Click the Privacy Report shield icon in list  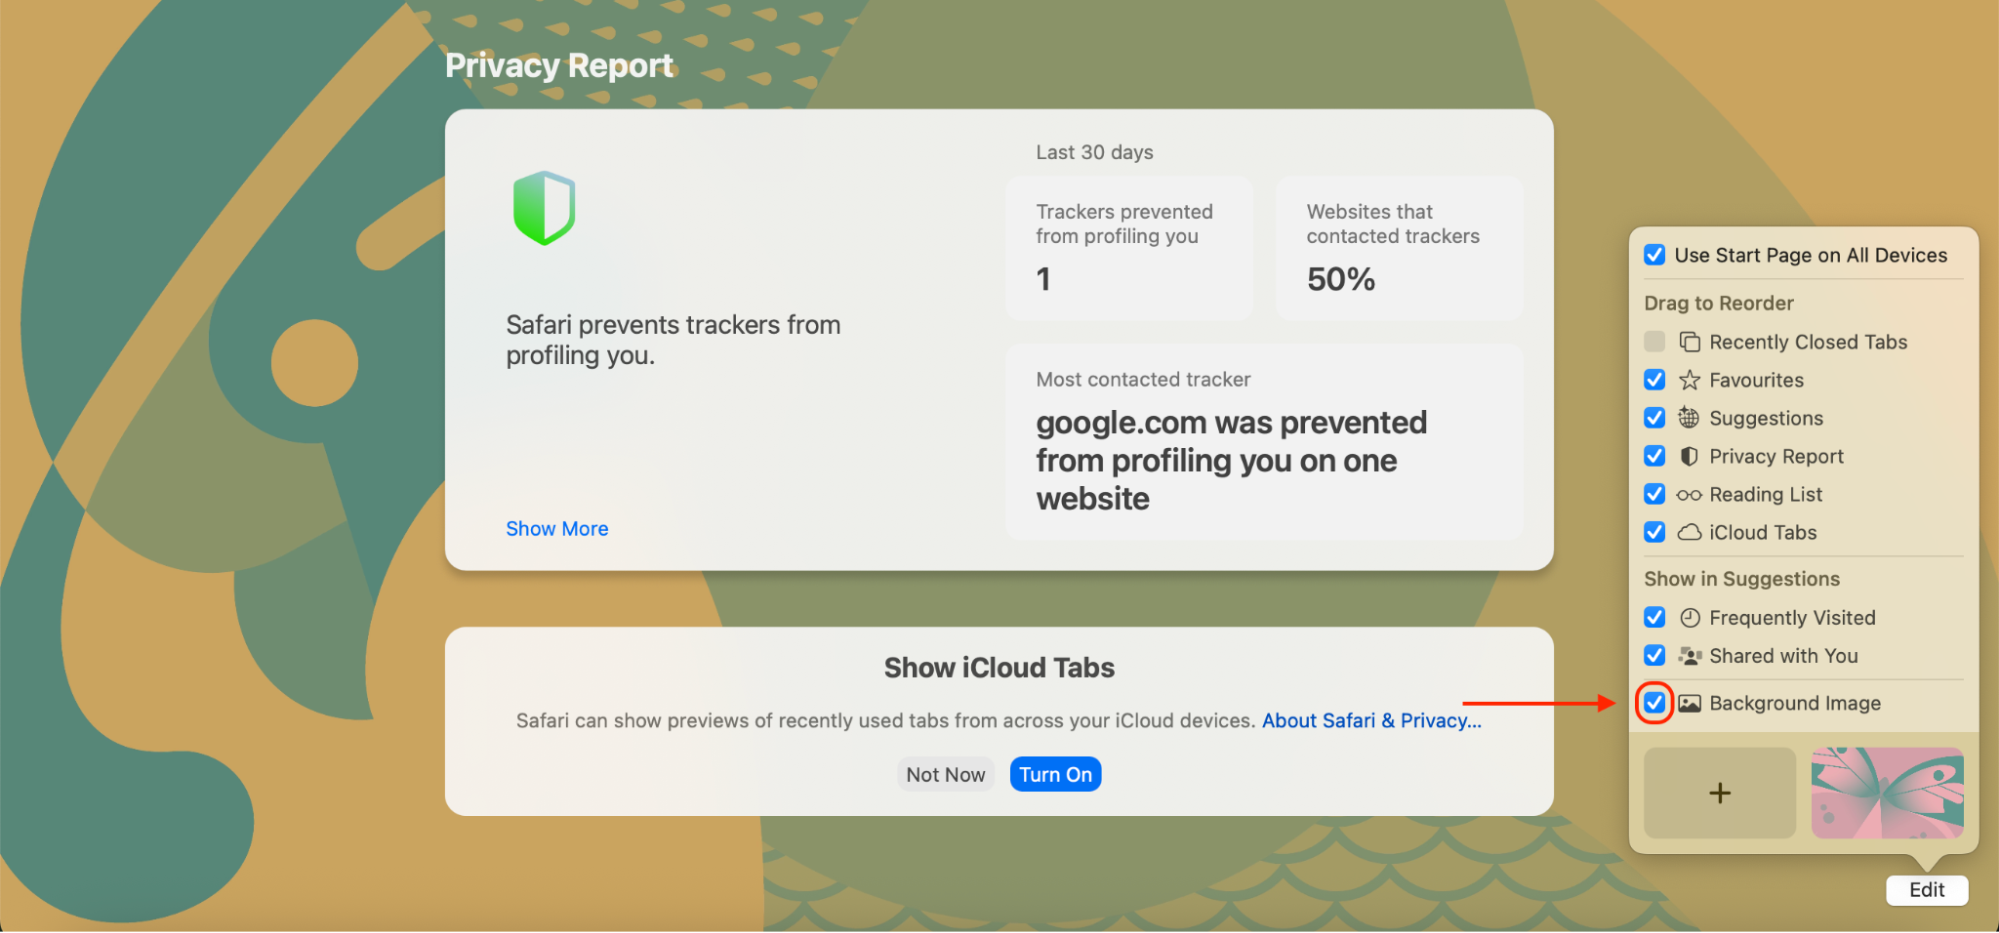1689,456
